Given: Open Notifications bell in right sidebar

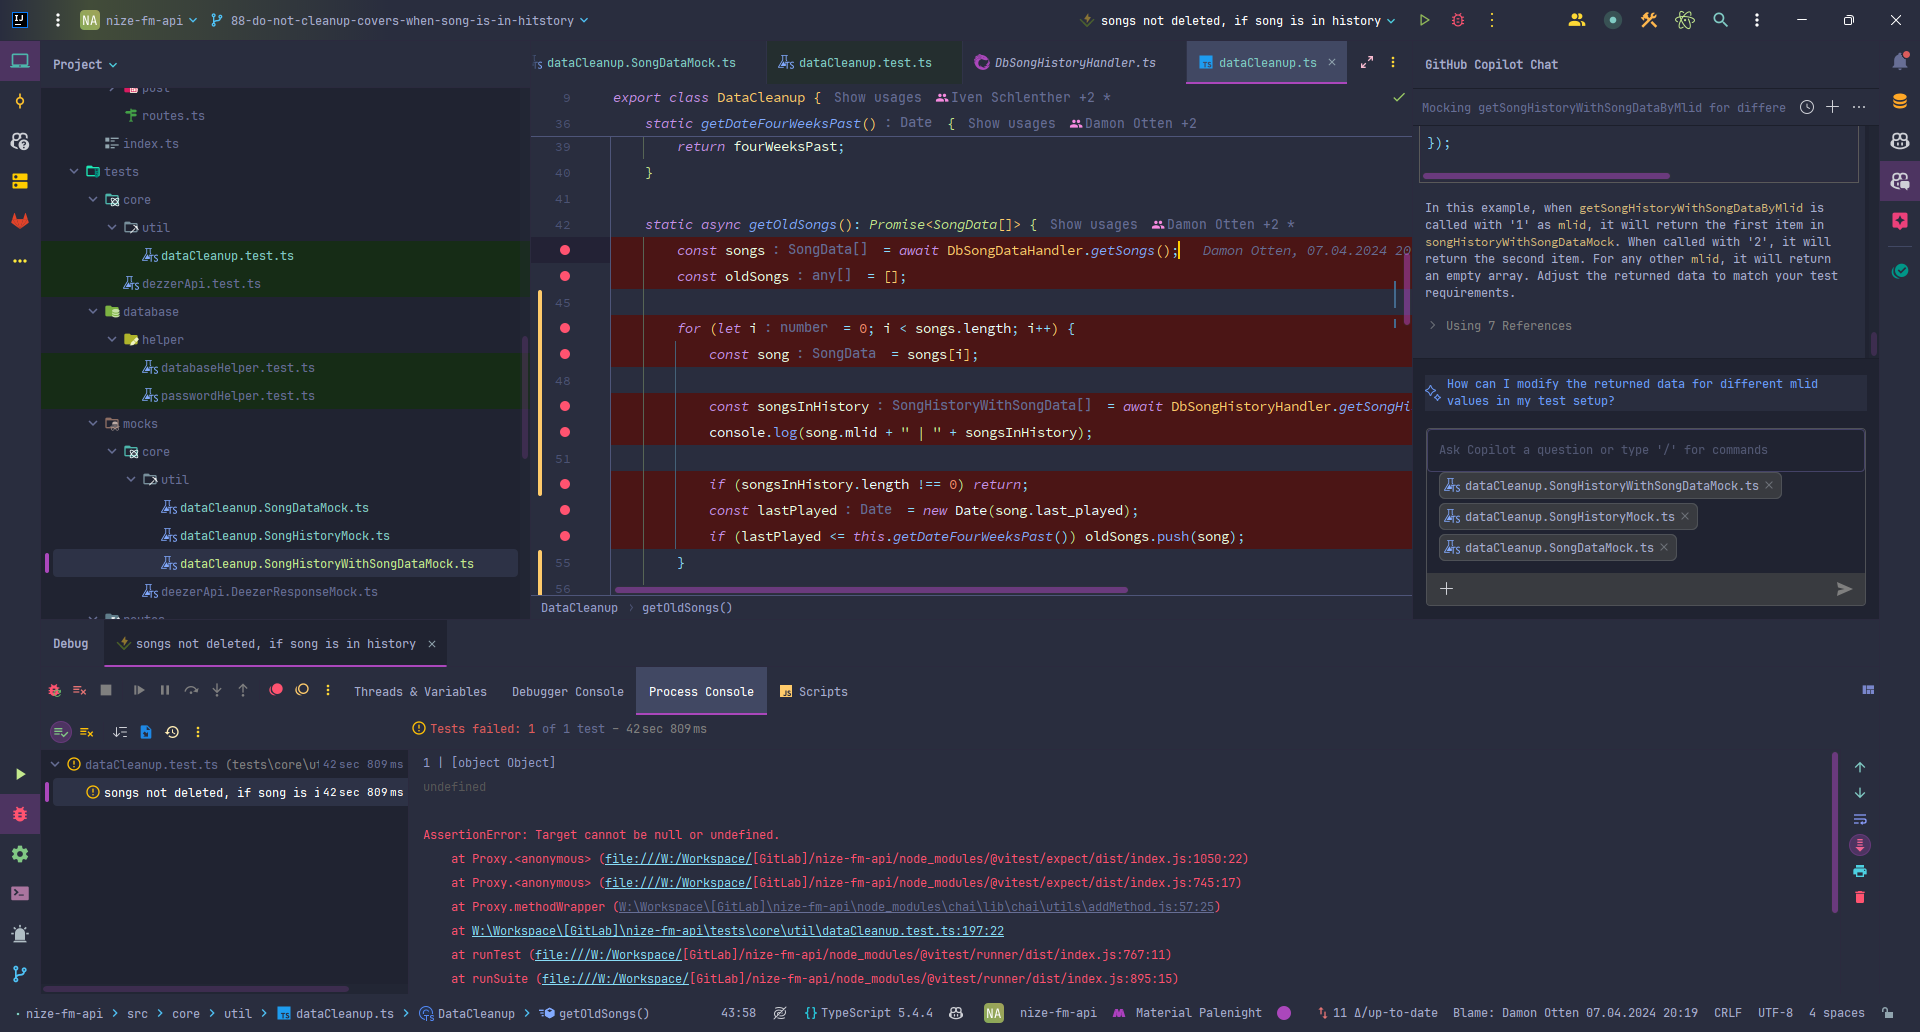Looking at the screenshot, I should pos(1899,62).
